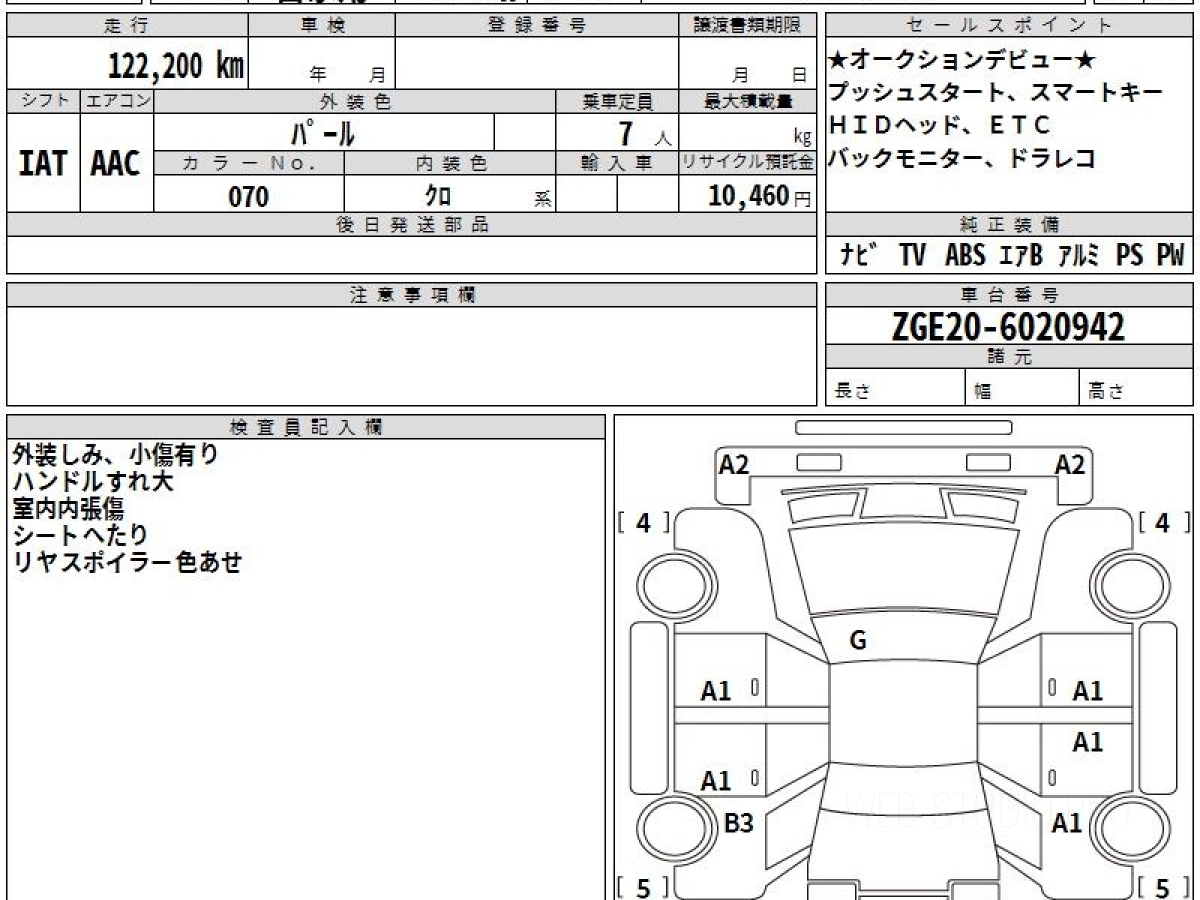This screenshot has height=900, width=1200.
Task: Select the 登録番号 header
Action: pos(537,26)
